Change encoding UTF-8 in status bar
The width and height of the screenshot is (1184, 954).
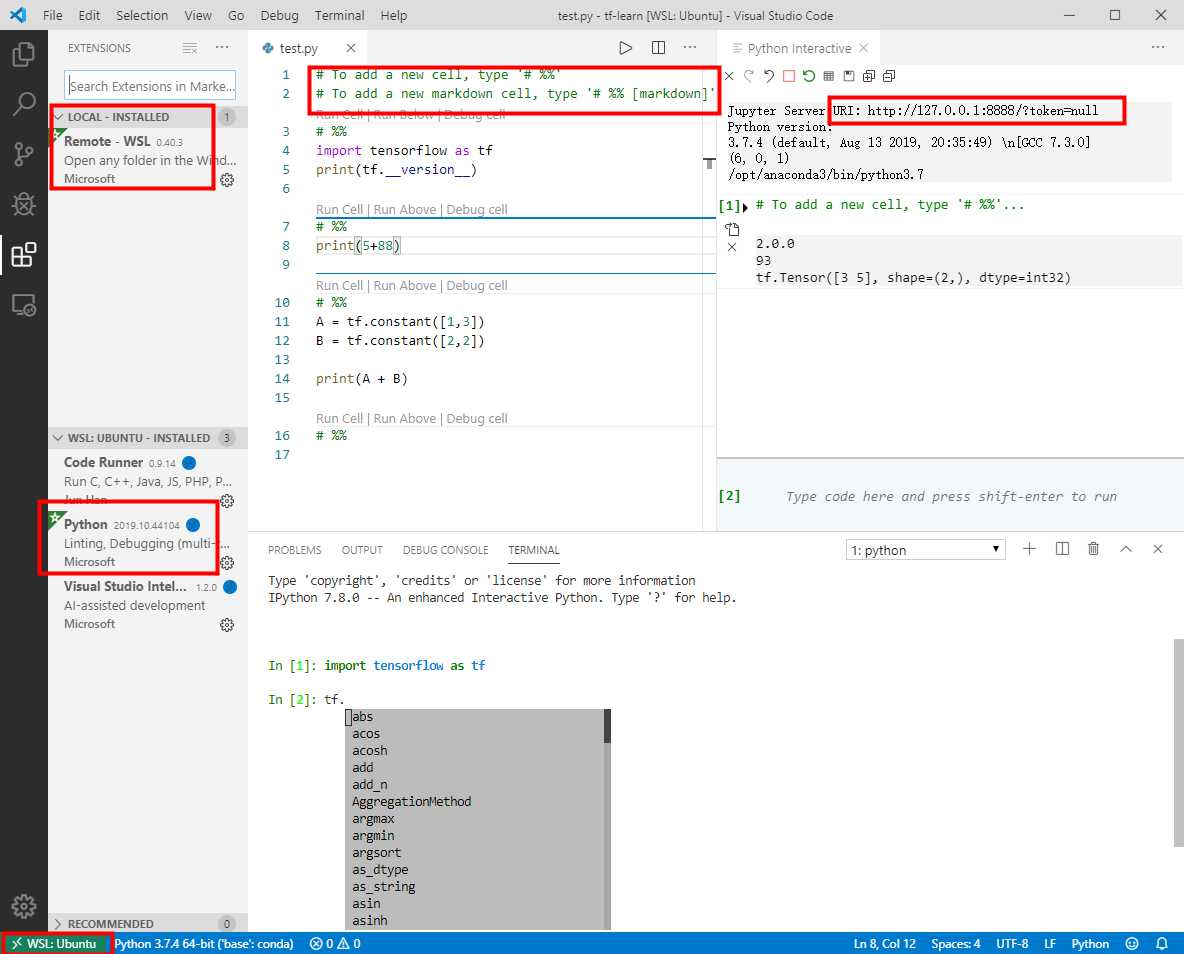[1012, 943]
